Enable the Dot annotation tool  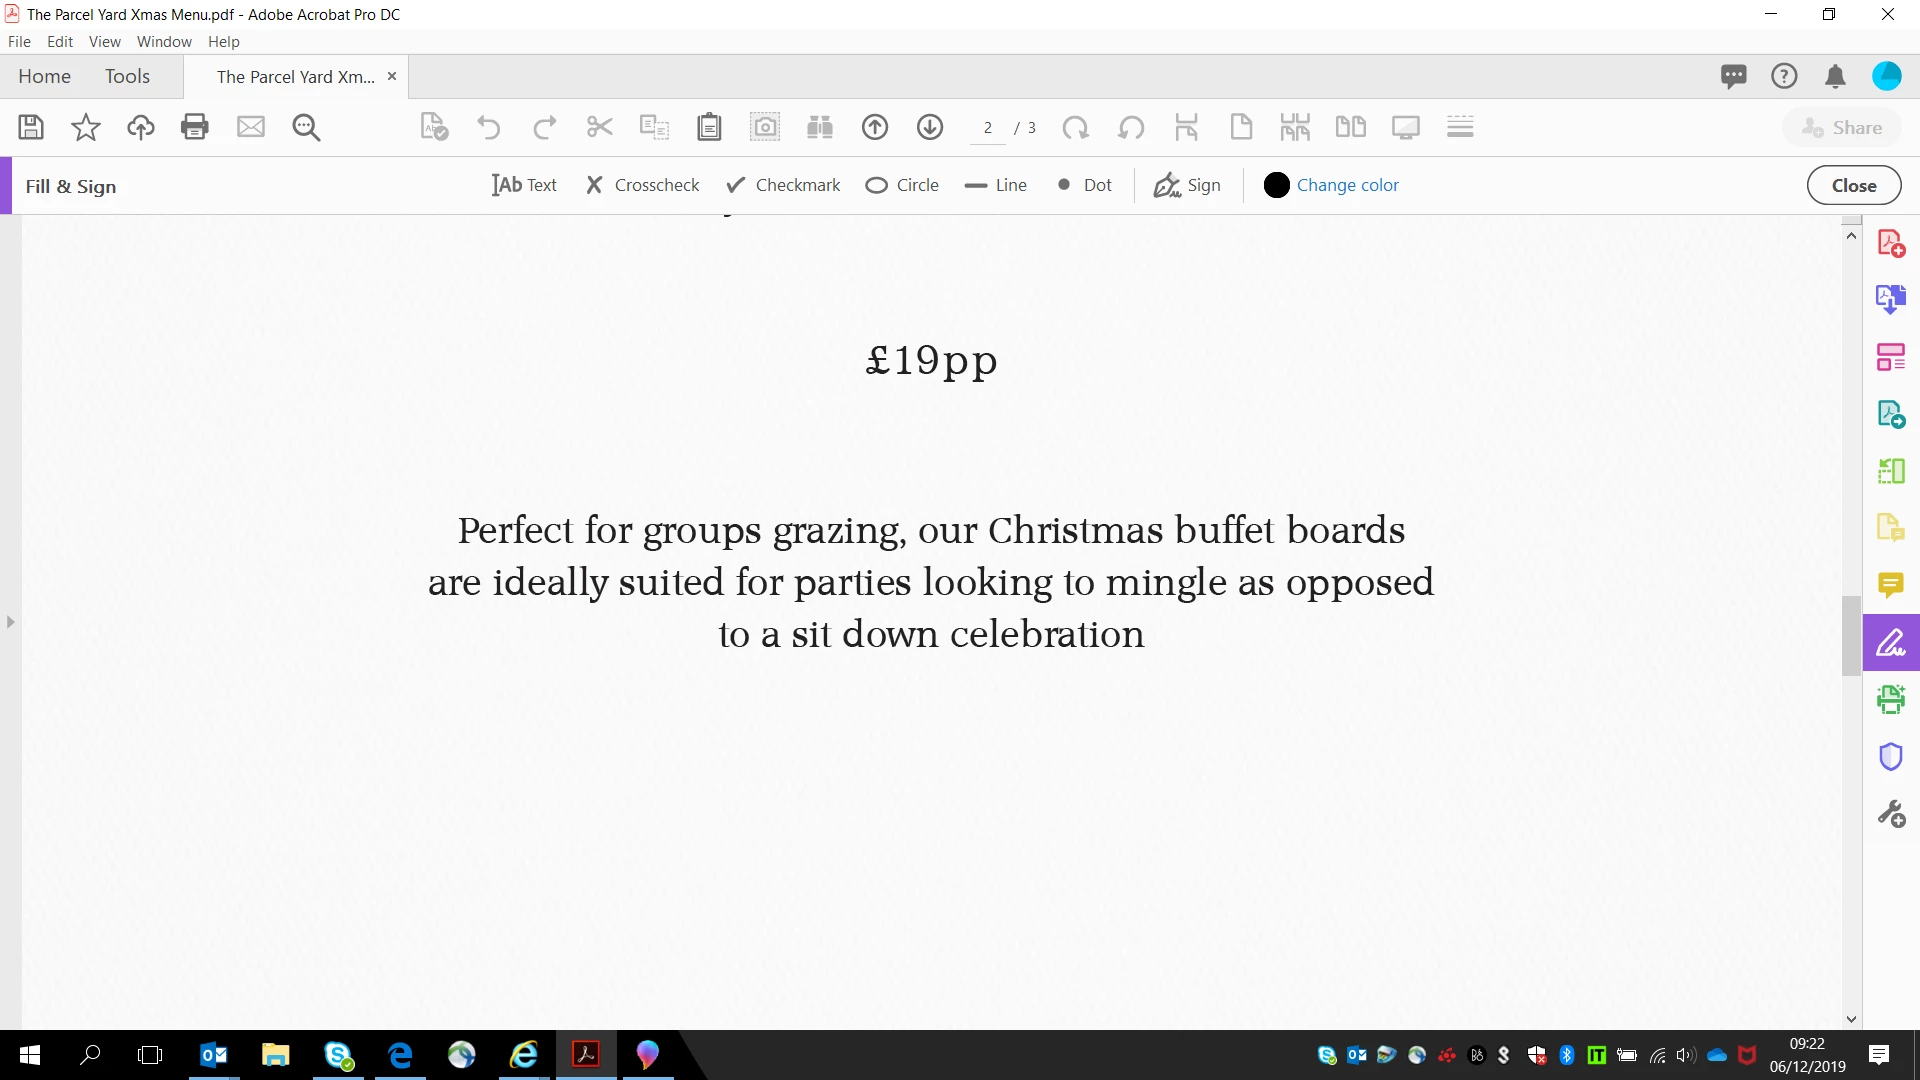click(1084, 185)
